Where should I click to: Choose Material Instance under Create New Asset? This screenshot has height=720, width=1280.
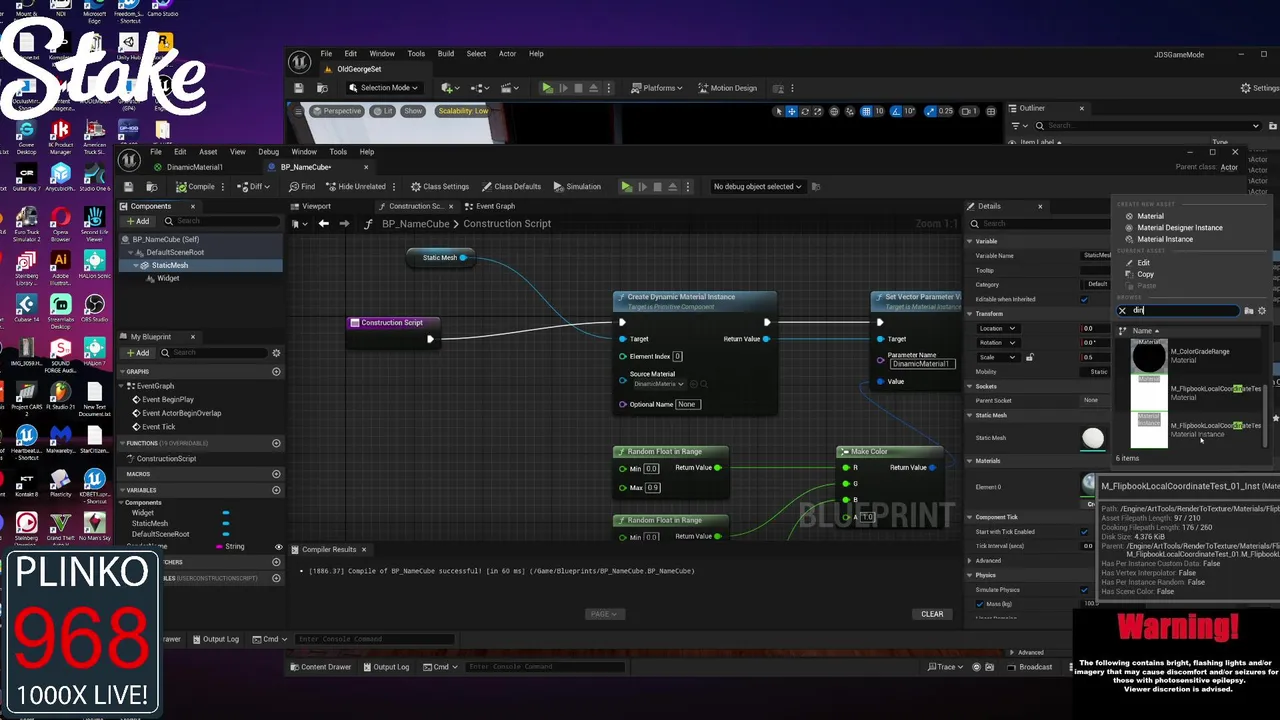pos(1164,239)
